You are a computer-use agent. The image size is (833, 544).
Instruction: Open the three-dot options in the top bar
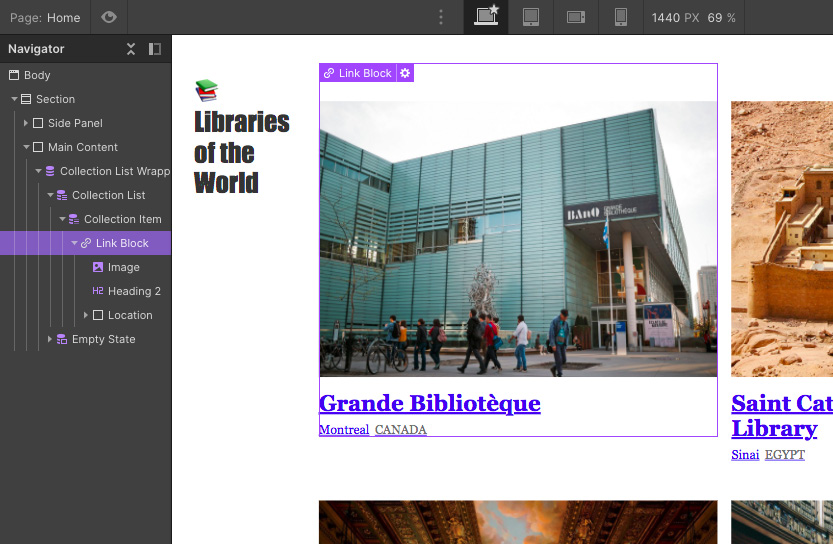(440, 18)
